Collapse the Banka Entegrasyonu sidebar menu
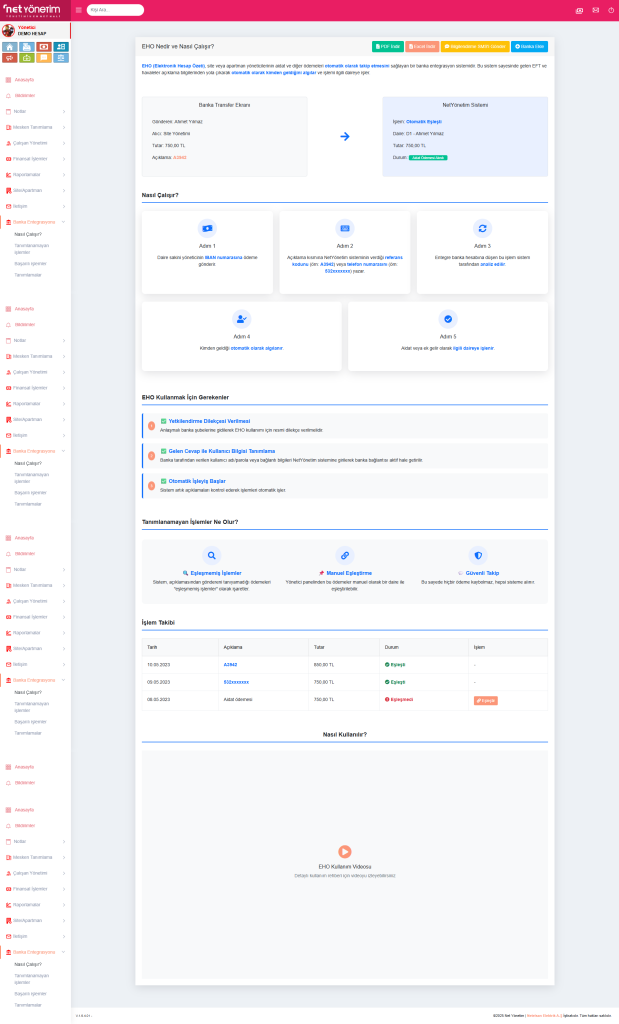The width and height of the screenshot is (619, 1024). point(35,221)
